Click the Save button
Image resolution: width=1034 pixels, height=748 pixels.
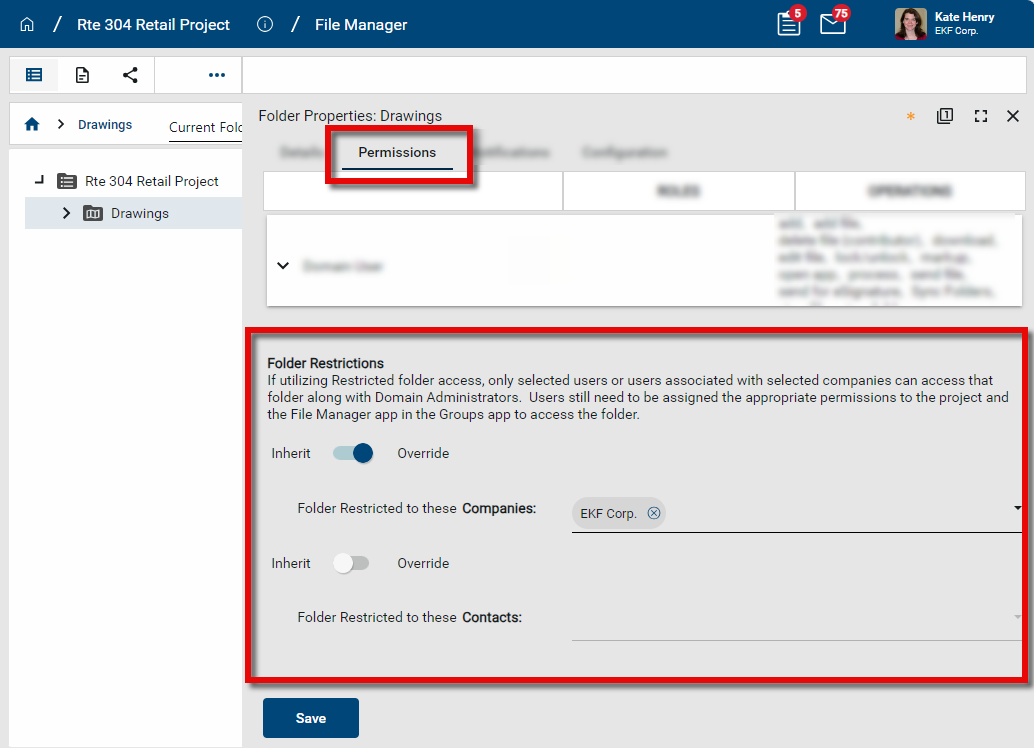(x=310, y=718)
